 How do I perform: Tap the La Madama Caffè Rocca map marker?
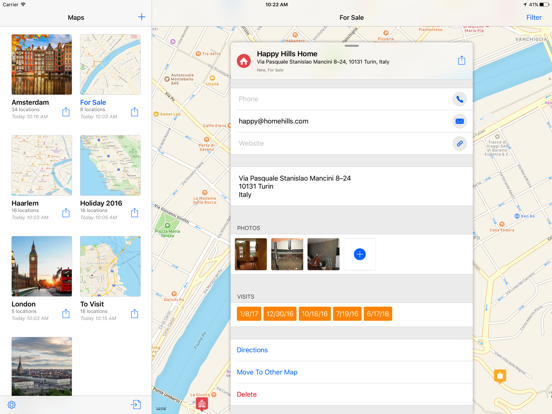click(205, 193)
